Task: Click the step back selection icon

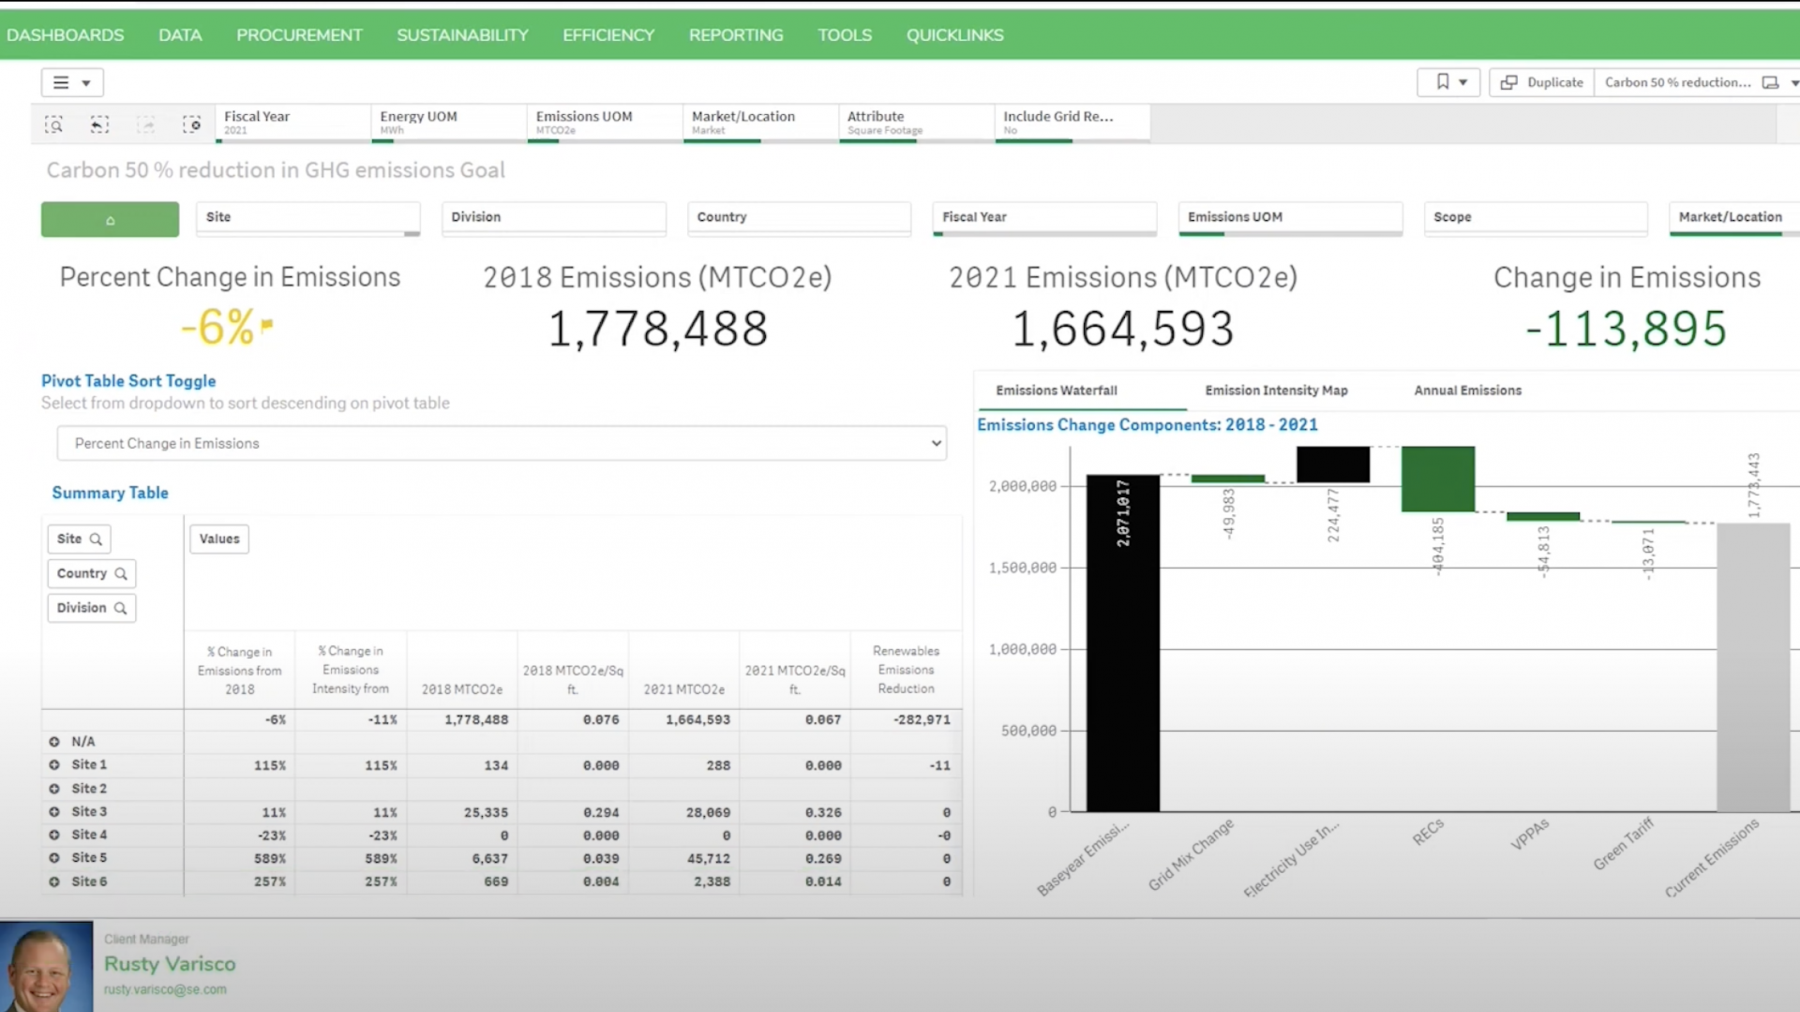Action: [99, 124]
